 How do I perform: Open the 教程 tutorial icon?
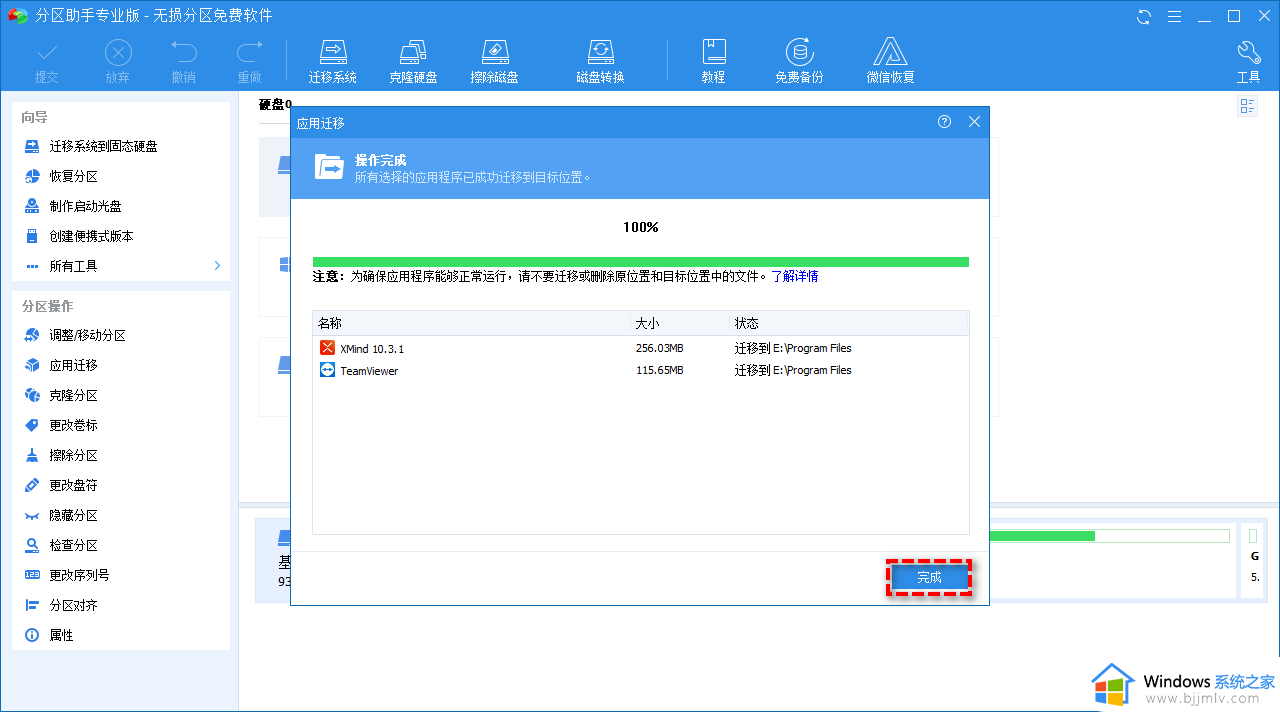(713, 61)
